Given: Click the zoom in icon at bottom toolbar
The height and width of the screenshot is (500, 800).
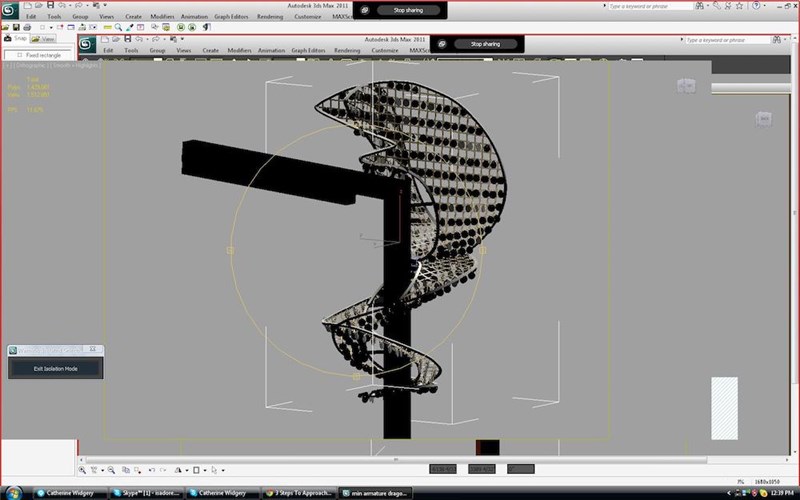Looking at the screenshot, I should point(82,470).
